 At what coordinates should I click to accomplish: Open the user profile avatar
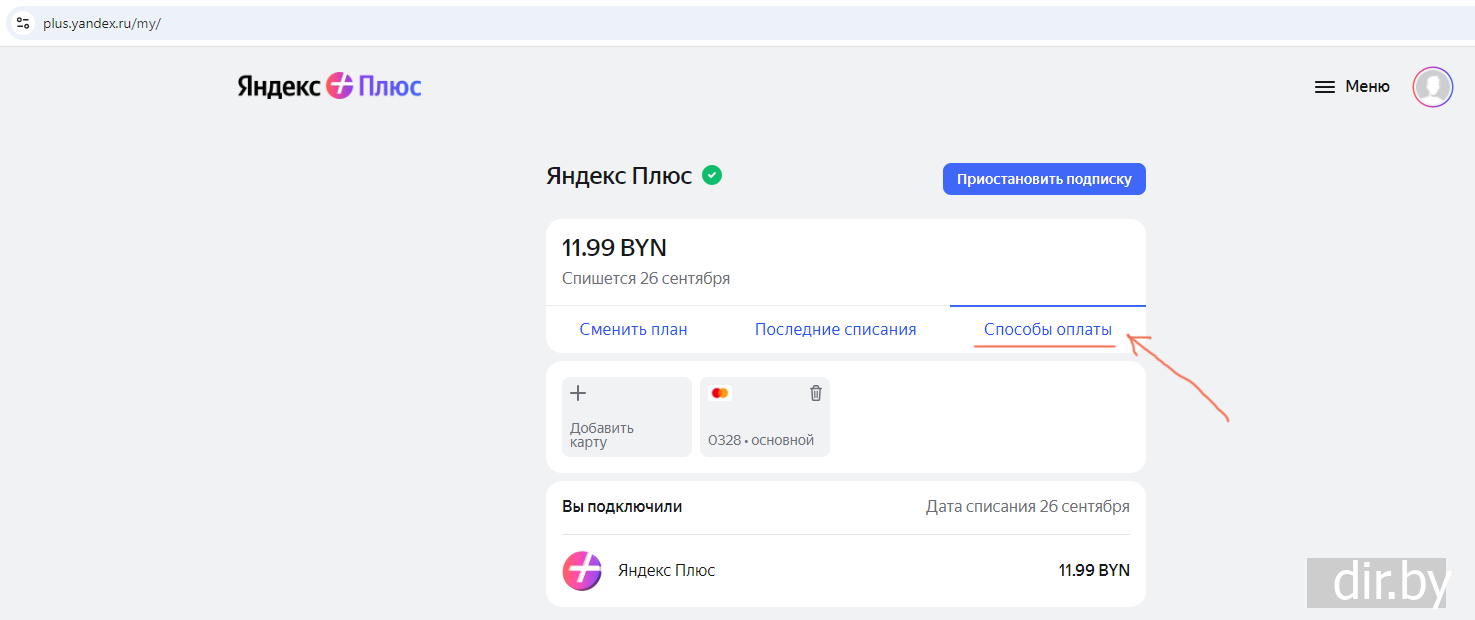point(1432,87)
